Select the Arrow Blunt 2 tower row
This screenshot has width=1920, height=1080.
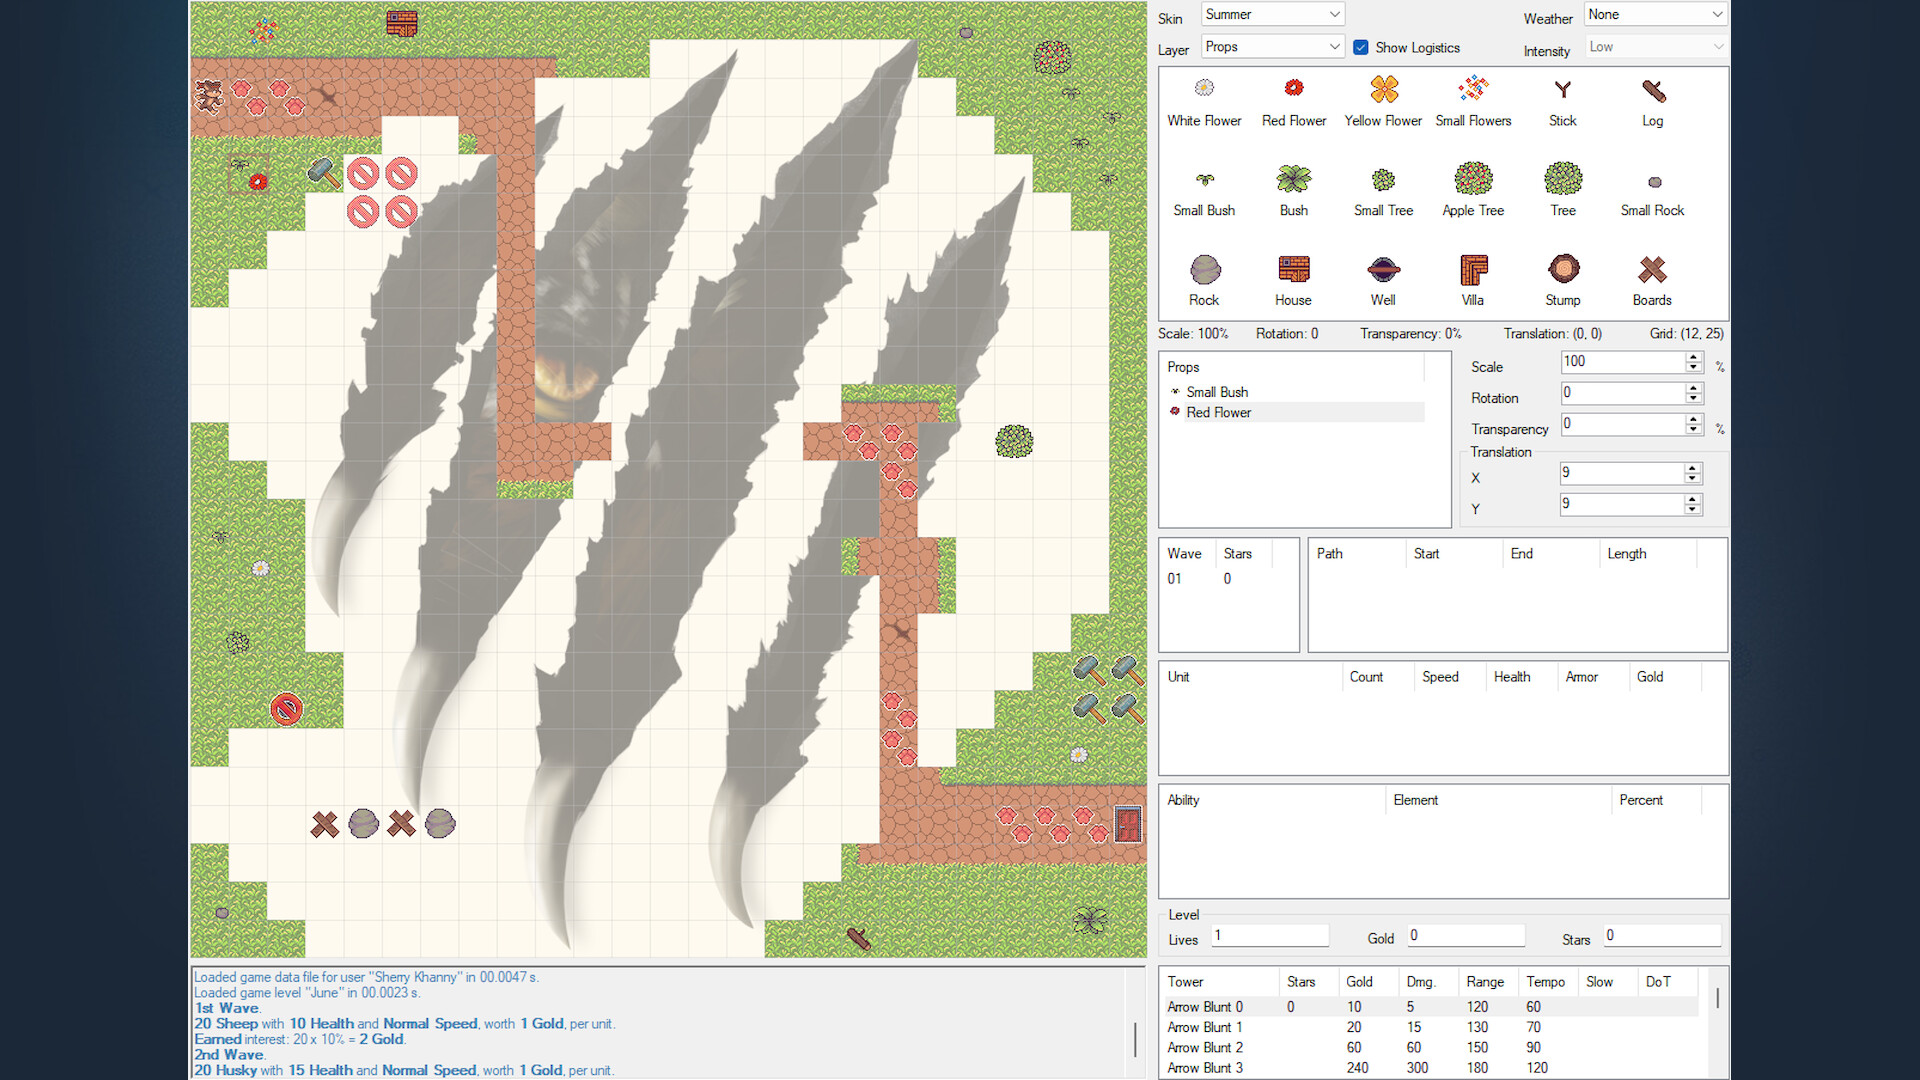(x=1205, y=1047)
